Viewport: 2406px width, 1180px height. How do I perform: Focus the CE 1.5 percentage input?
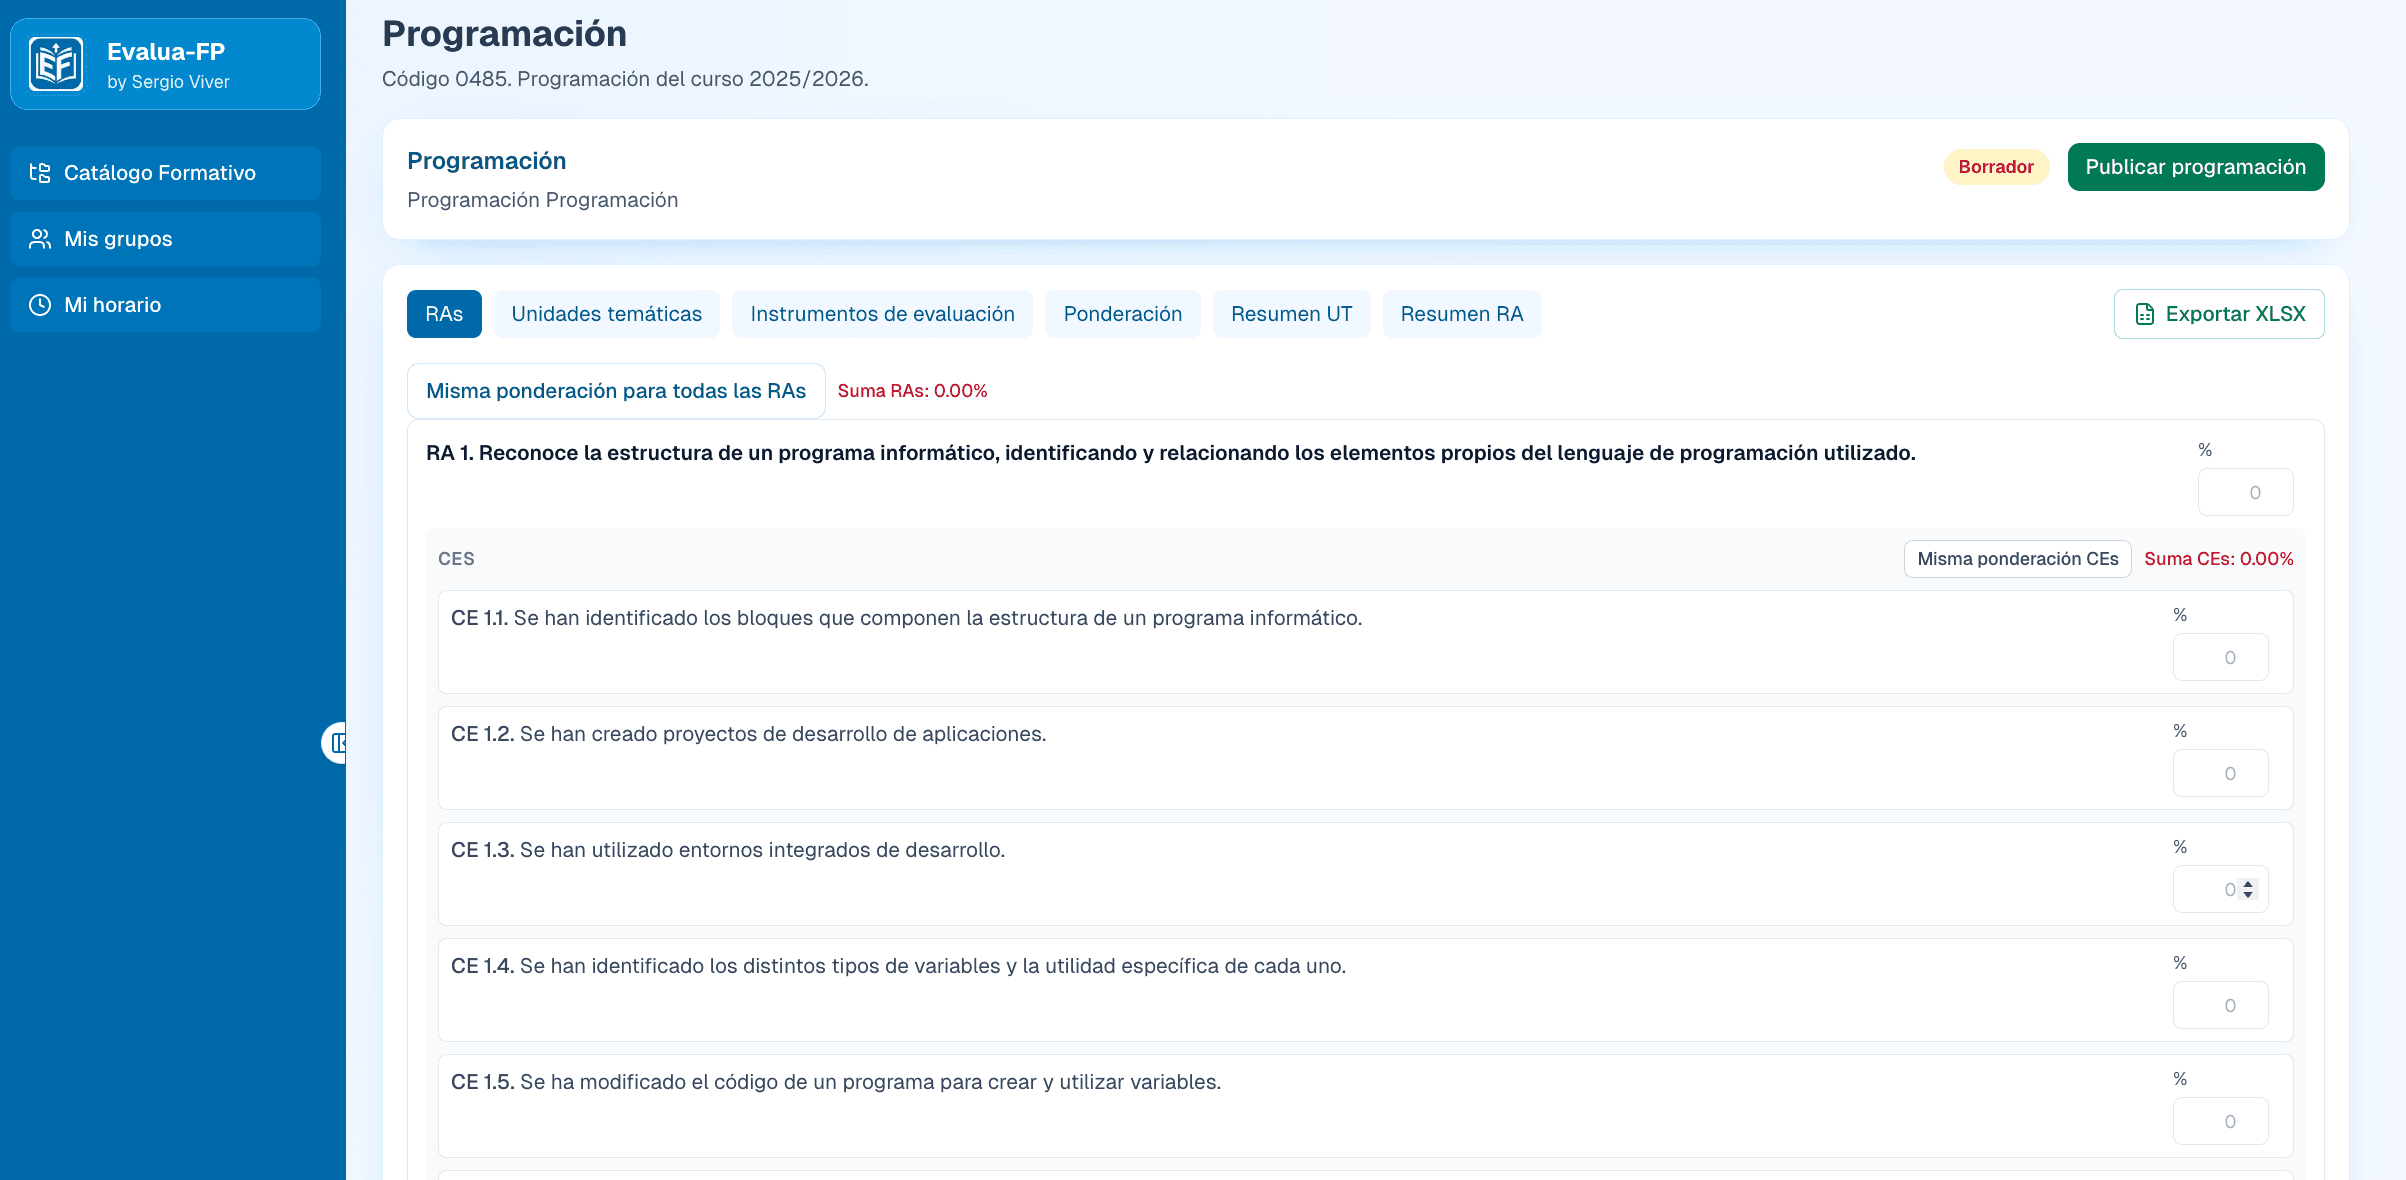tap(2220, 1121)
